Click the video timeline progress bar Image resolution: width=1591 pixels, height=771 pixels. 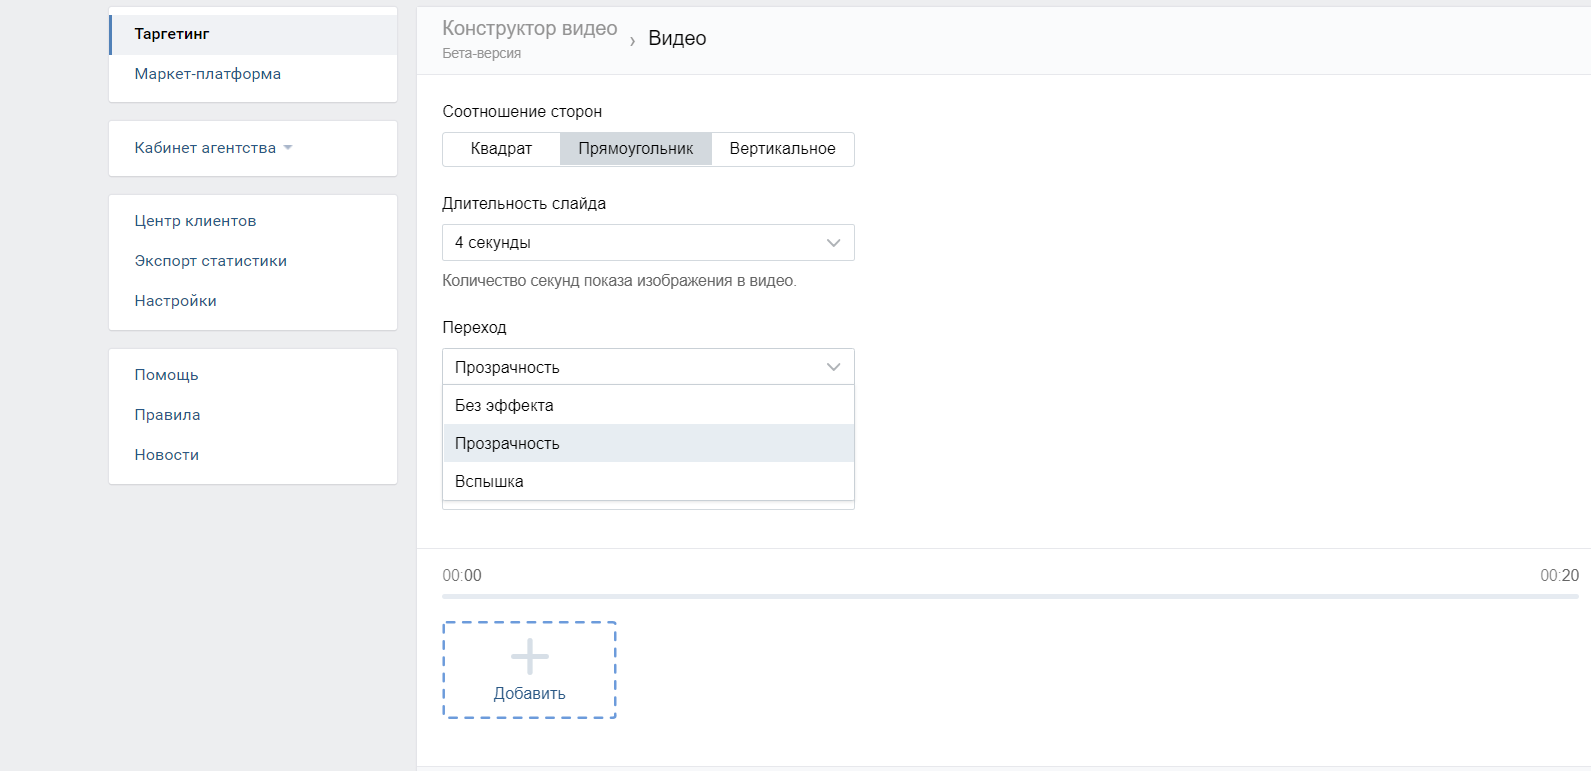pyautogui.click(x=1010, y=596)
